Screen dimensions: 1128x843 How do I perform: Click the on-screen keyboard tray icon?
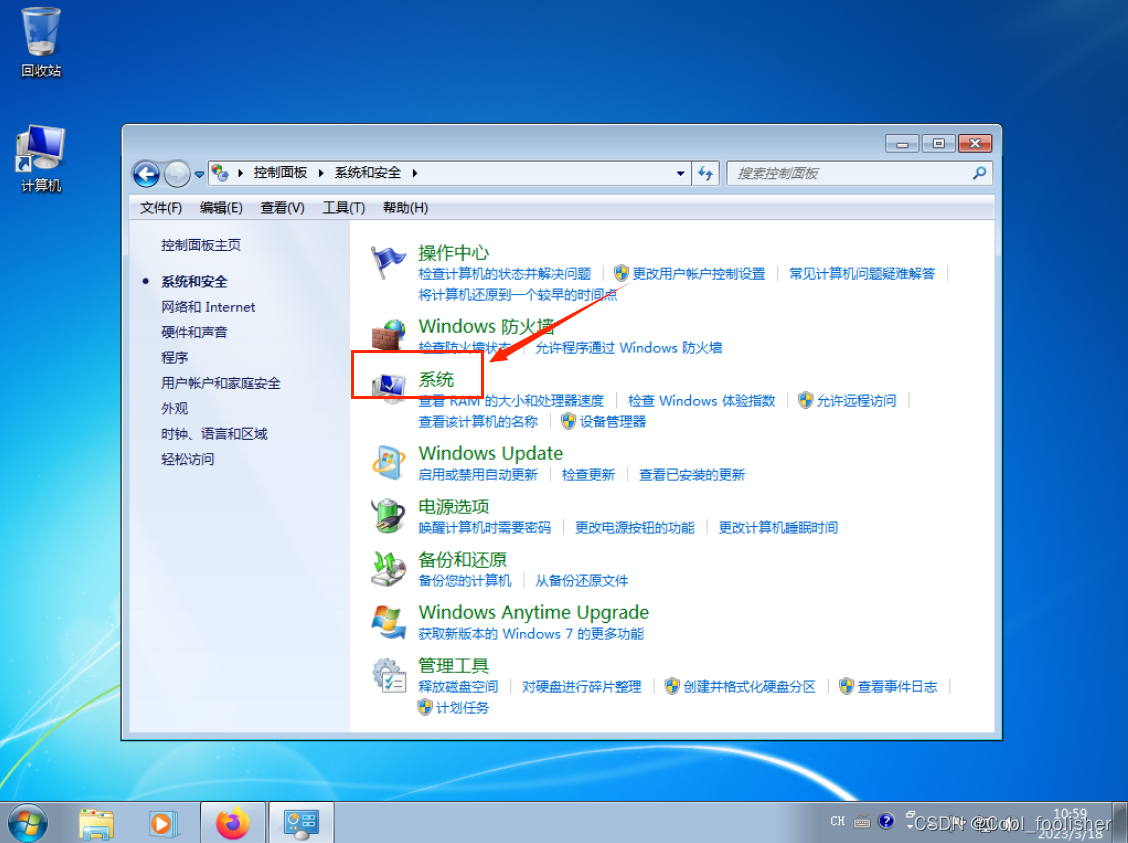(862, 821)
